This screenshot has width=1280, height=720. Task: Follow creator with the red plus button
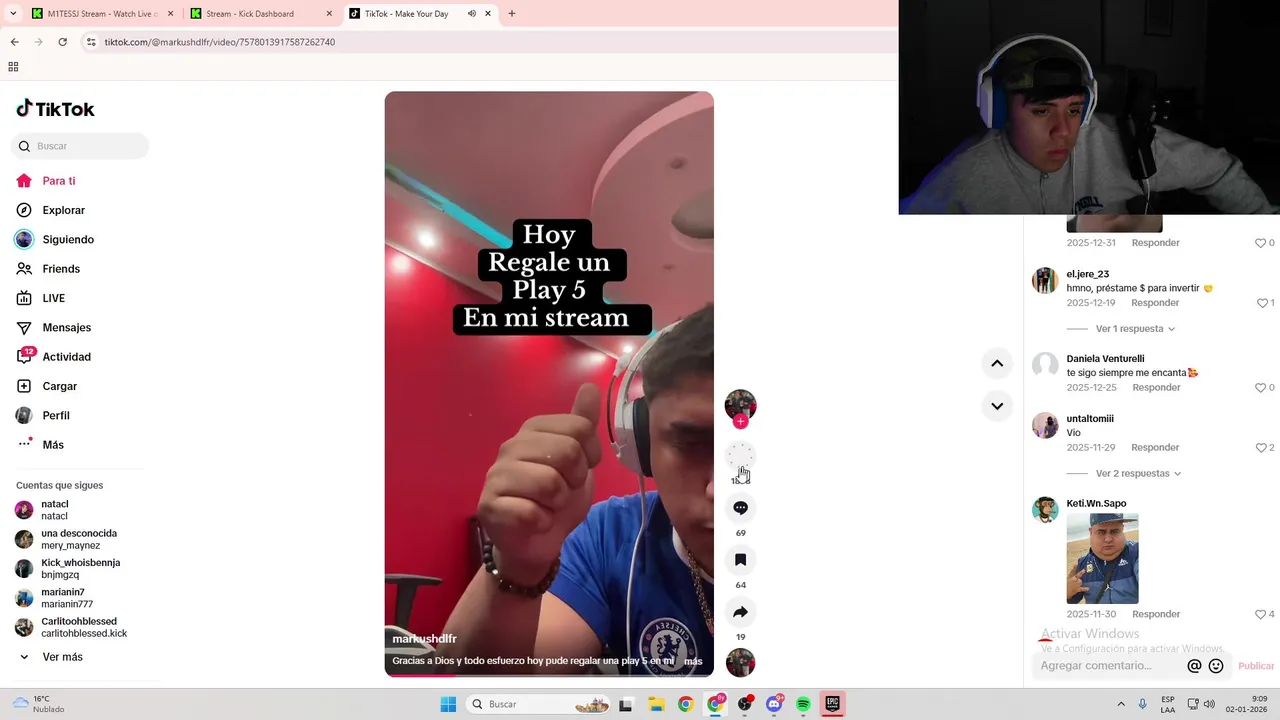pyautogui.click(x=740, y=422)
